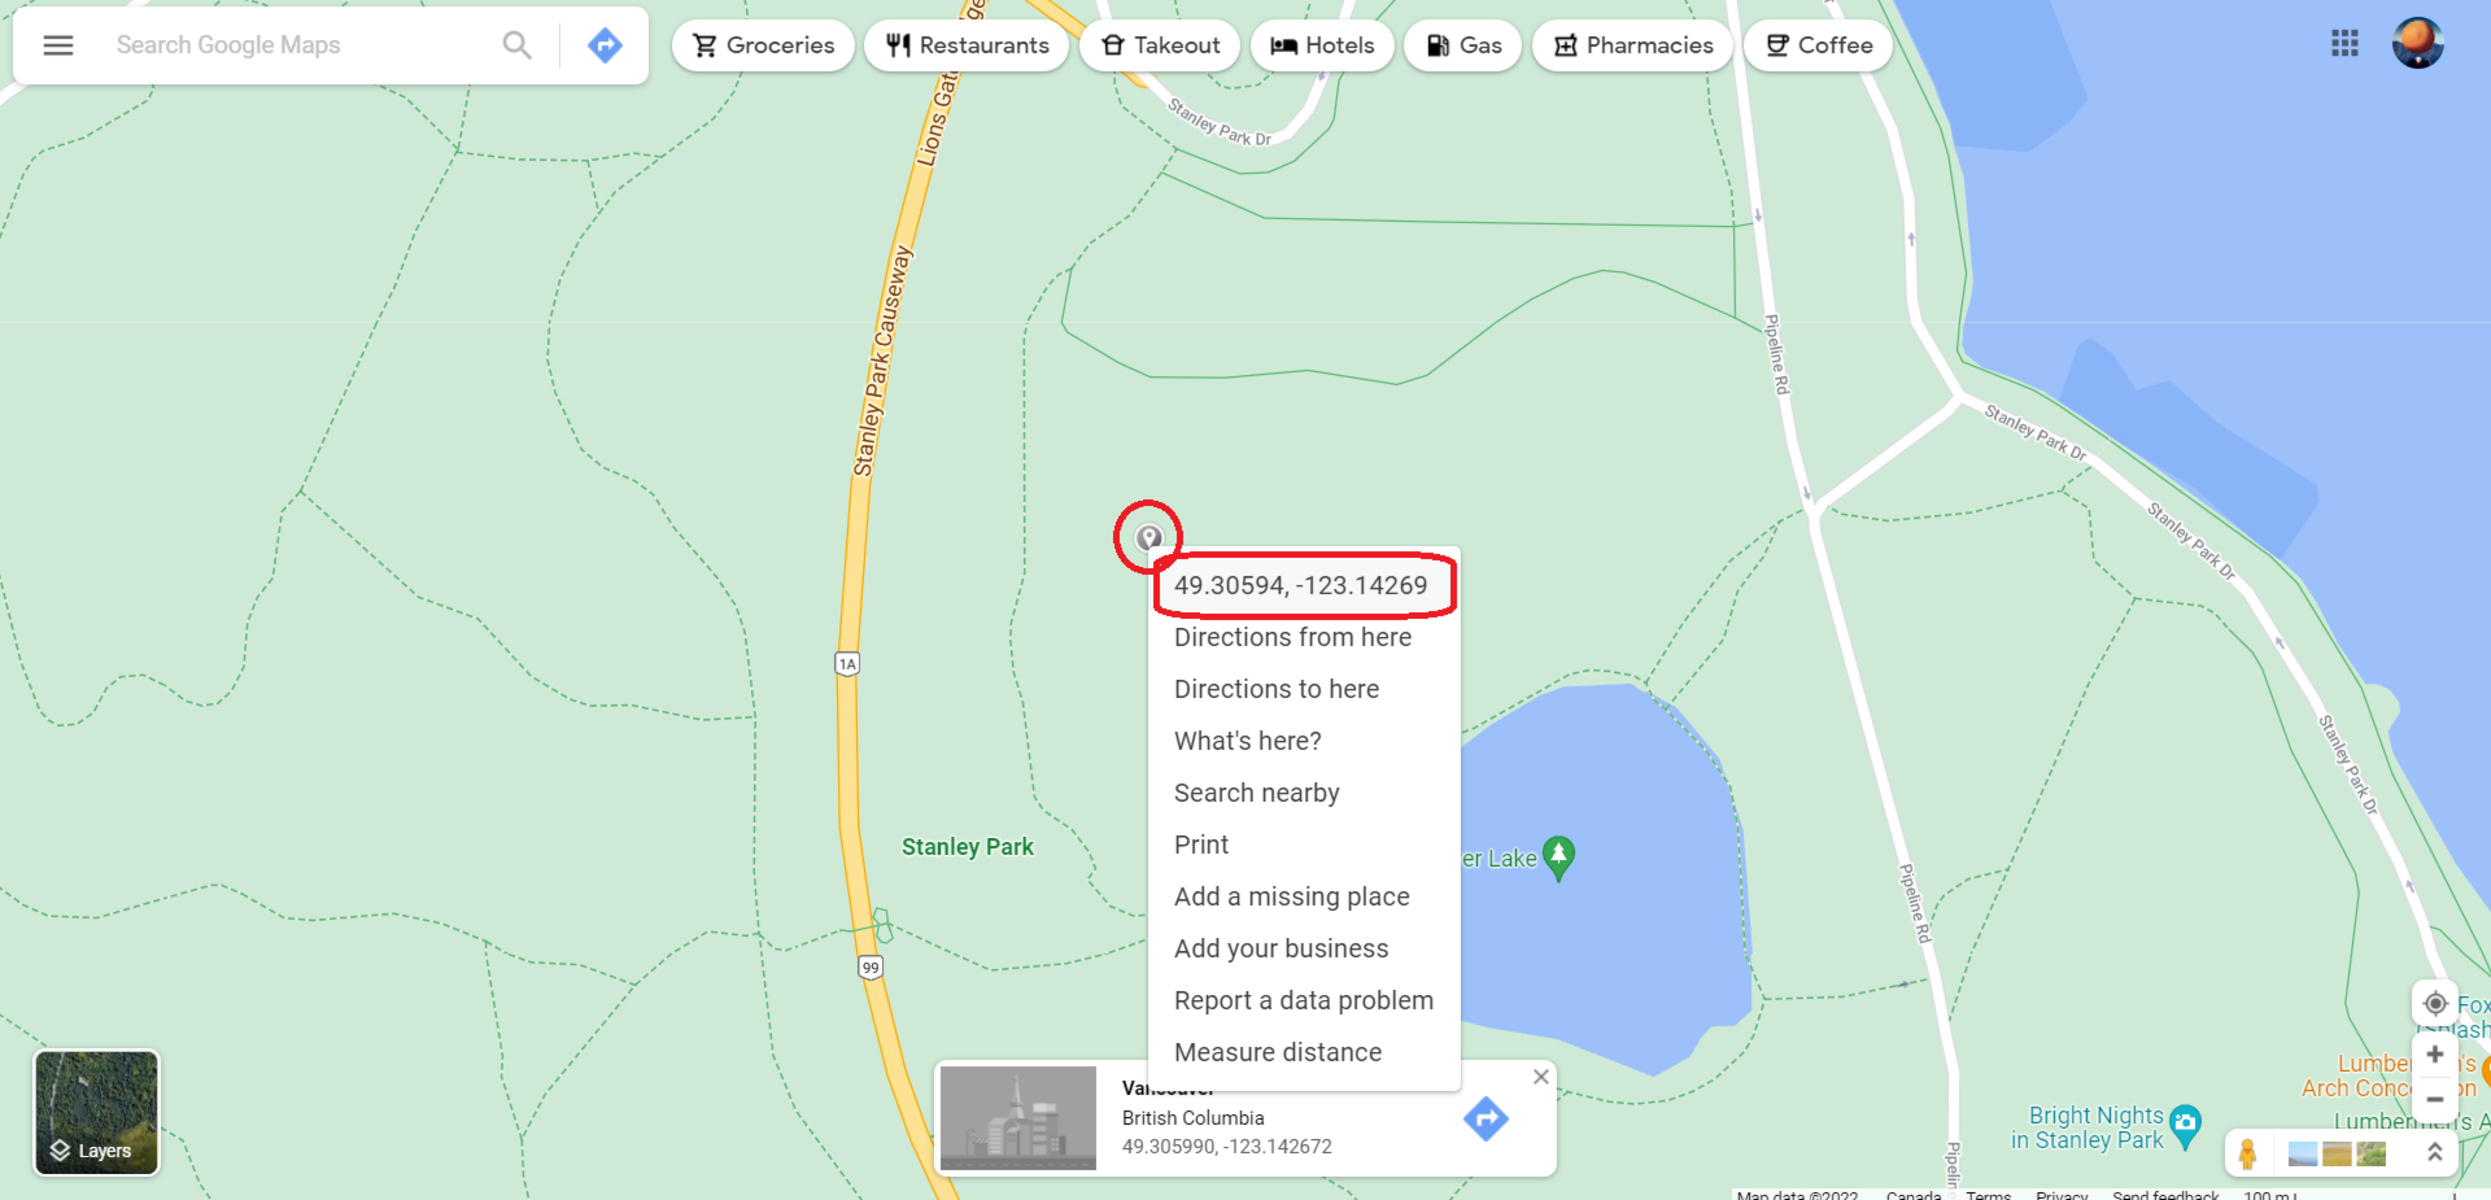The width and height of the screenshot is (2491, 1200).
Task: Click Directions to here button
Action: click(x=1274, y=688)
